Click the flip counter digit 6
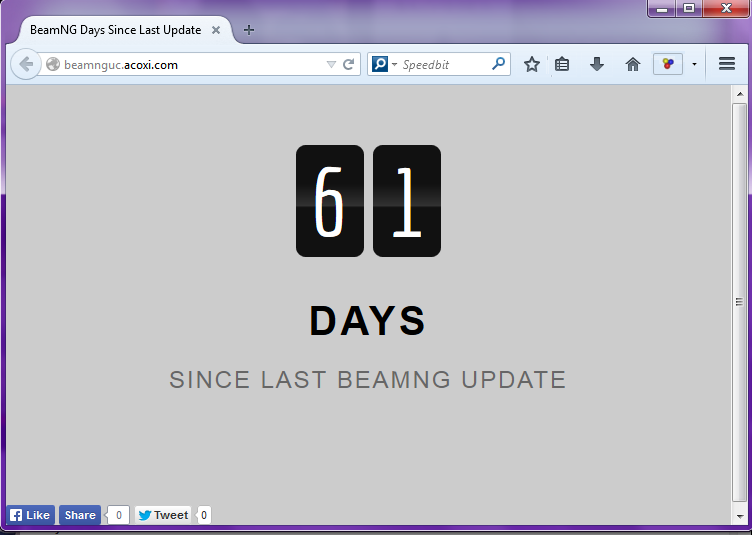The height and width of the screenshot is (535, 752). click(329, 201)
